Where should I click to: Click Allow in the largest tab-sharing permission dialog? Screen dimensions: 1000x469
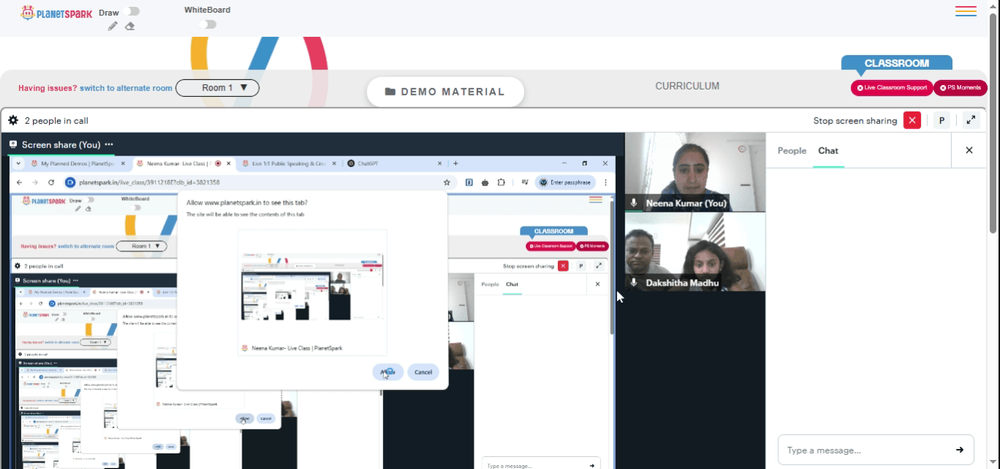tap(388, 372)
